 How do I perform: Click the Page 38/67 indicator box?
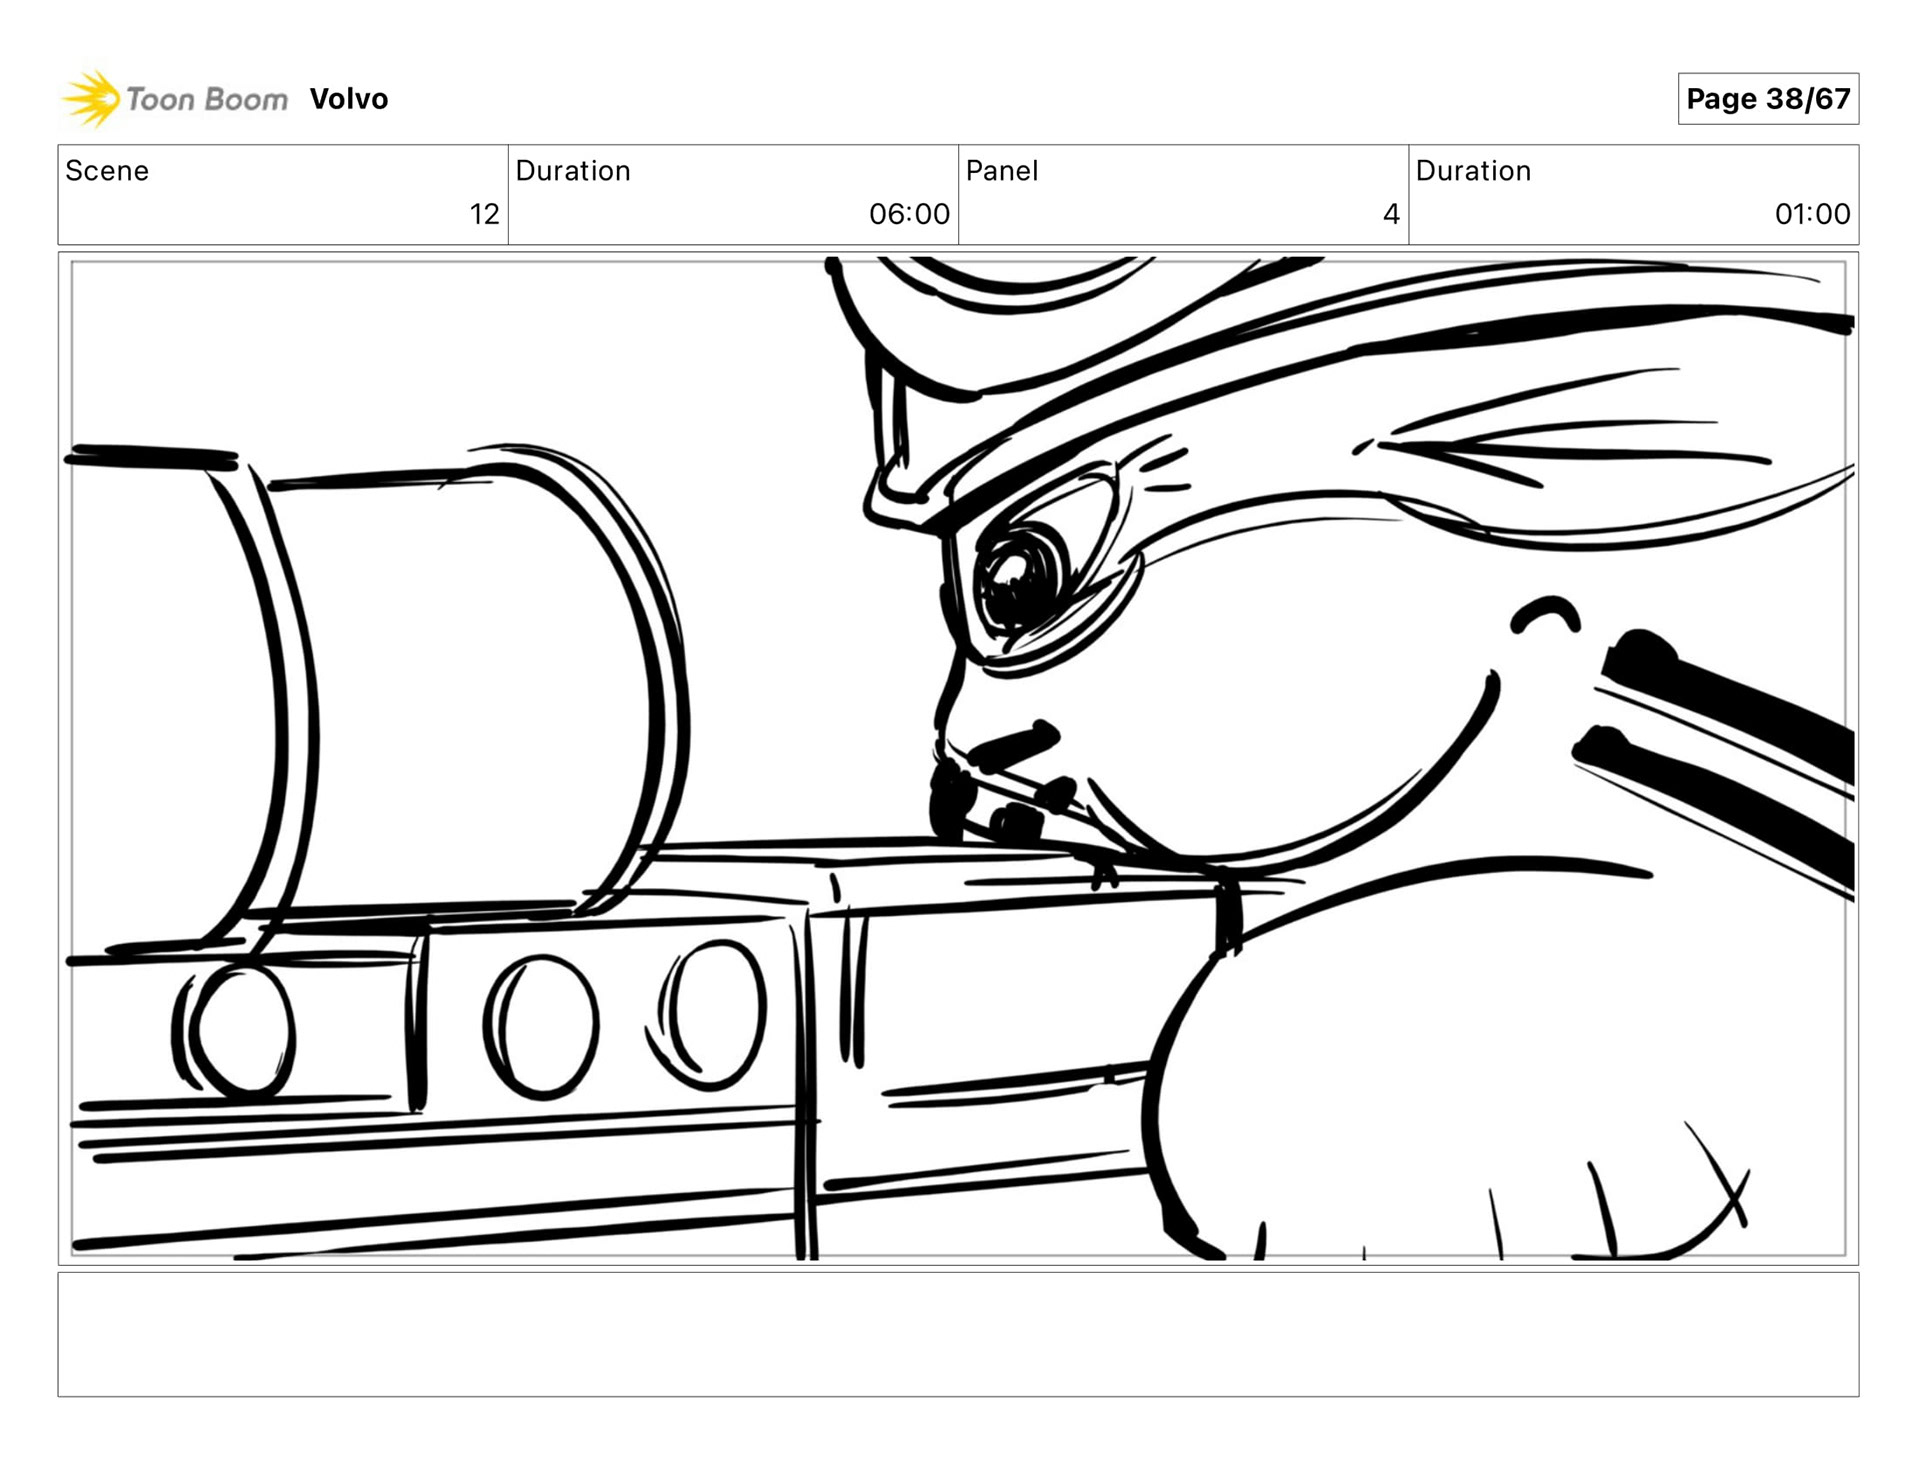point(1767,99)
